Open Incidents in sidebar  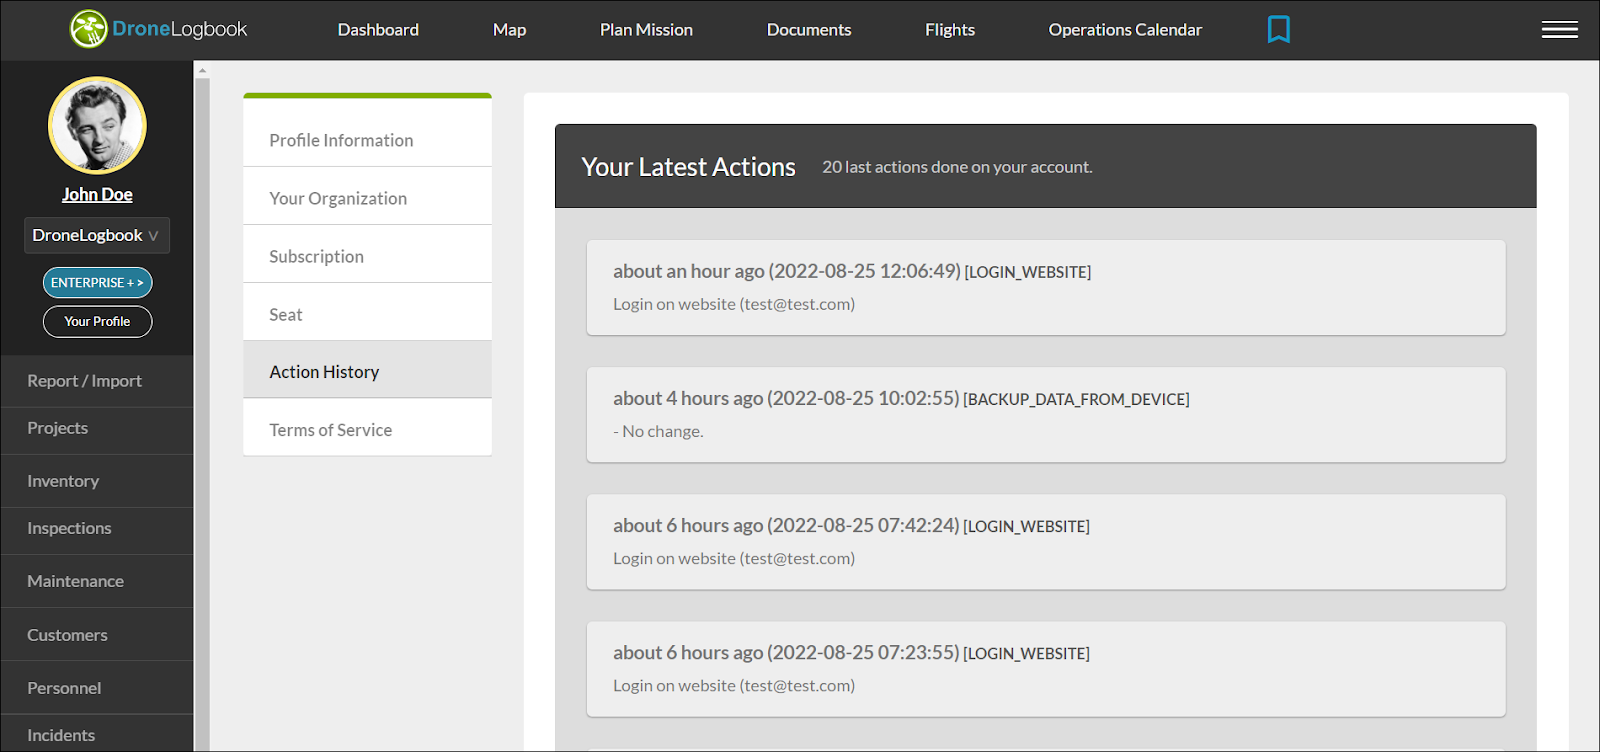[x=97, y=735]
